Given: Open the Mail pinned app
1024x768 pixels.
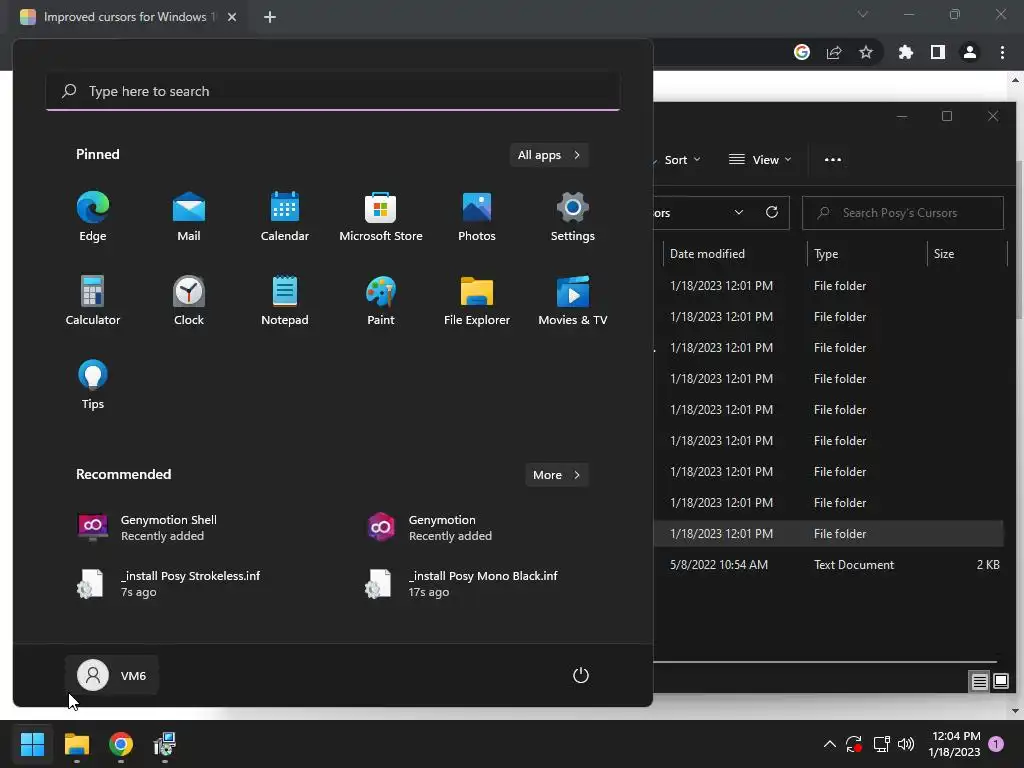Looking at the screenshot, I should click(189, 216).
